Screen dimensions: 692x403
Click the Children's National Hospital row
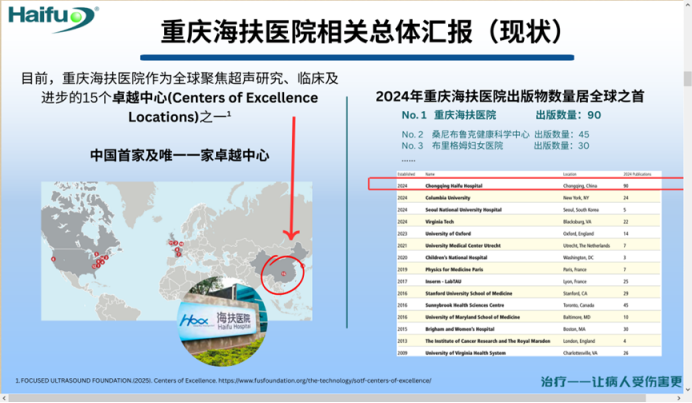point(529,257)
